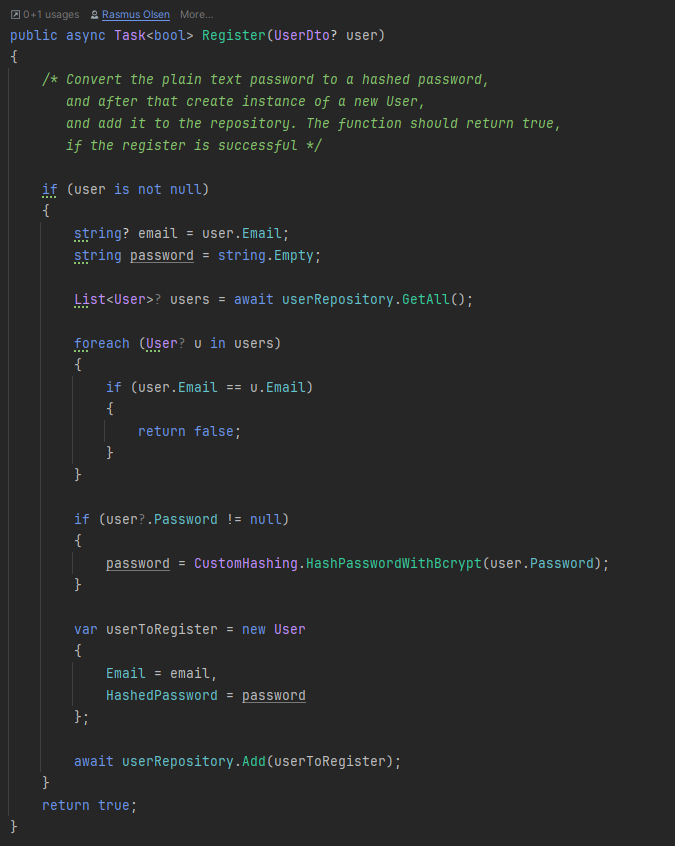
Task: Click the author person icon
Action: 94,15
